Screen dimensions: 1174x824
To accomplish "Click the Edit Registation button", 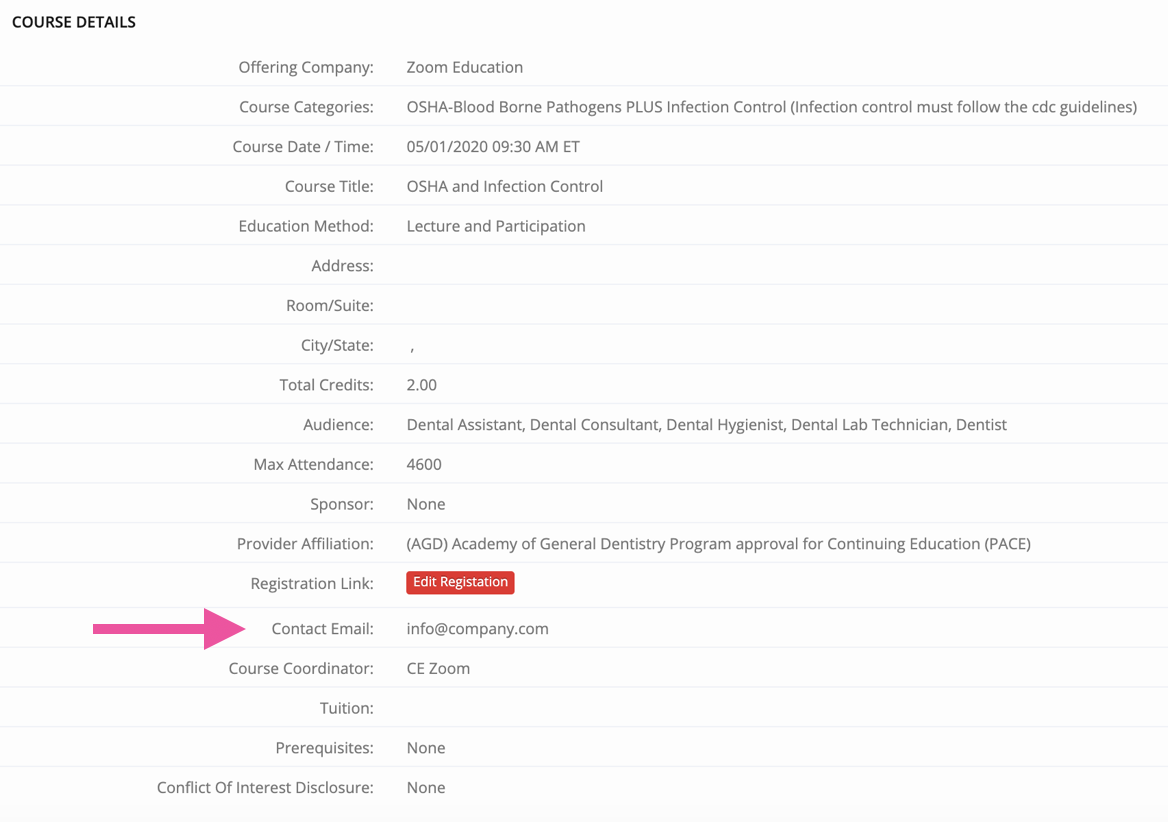I will point(460,582).
